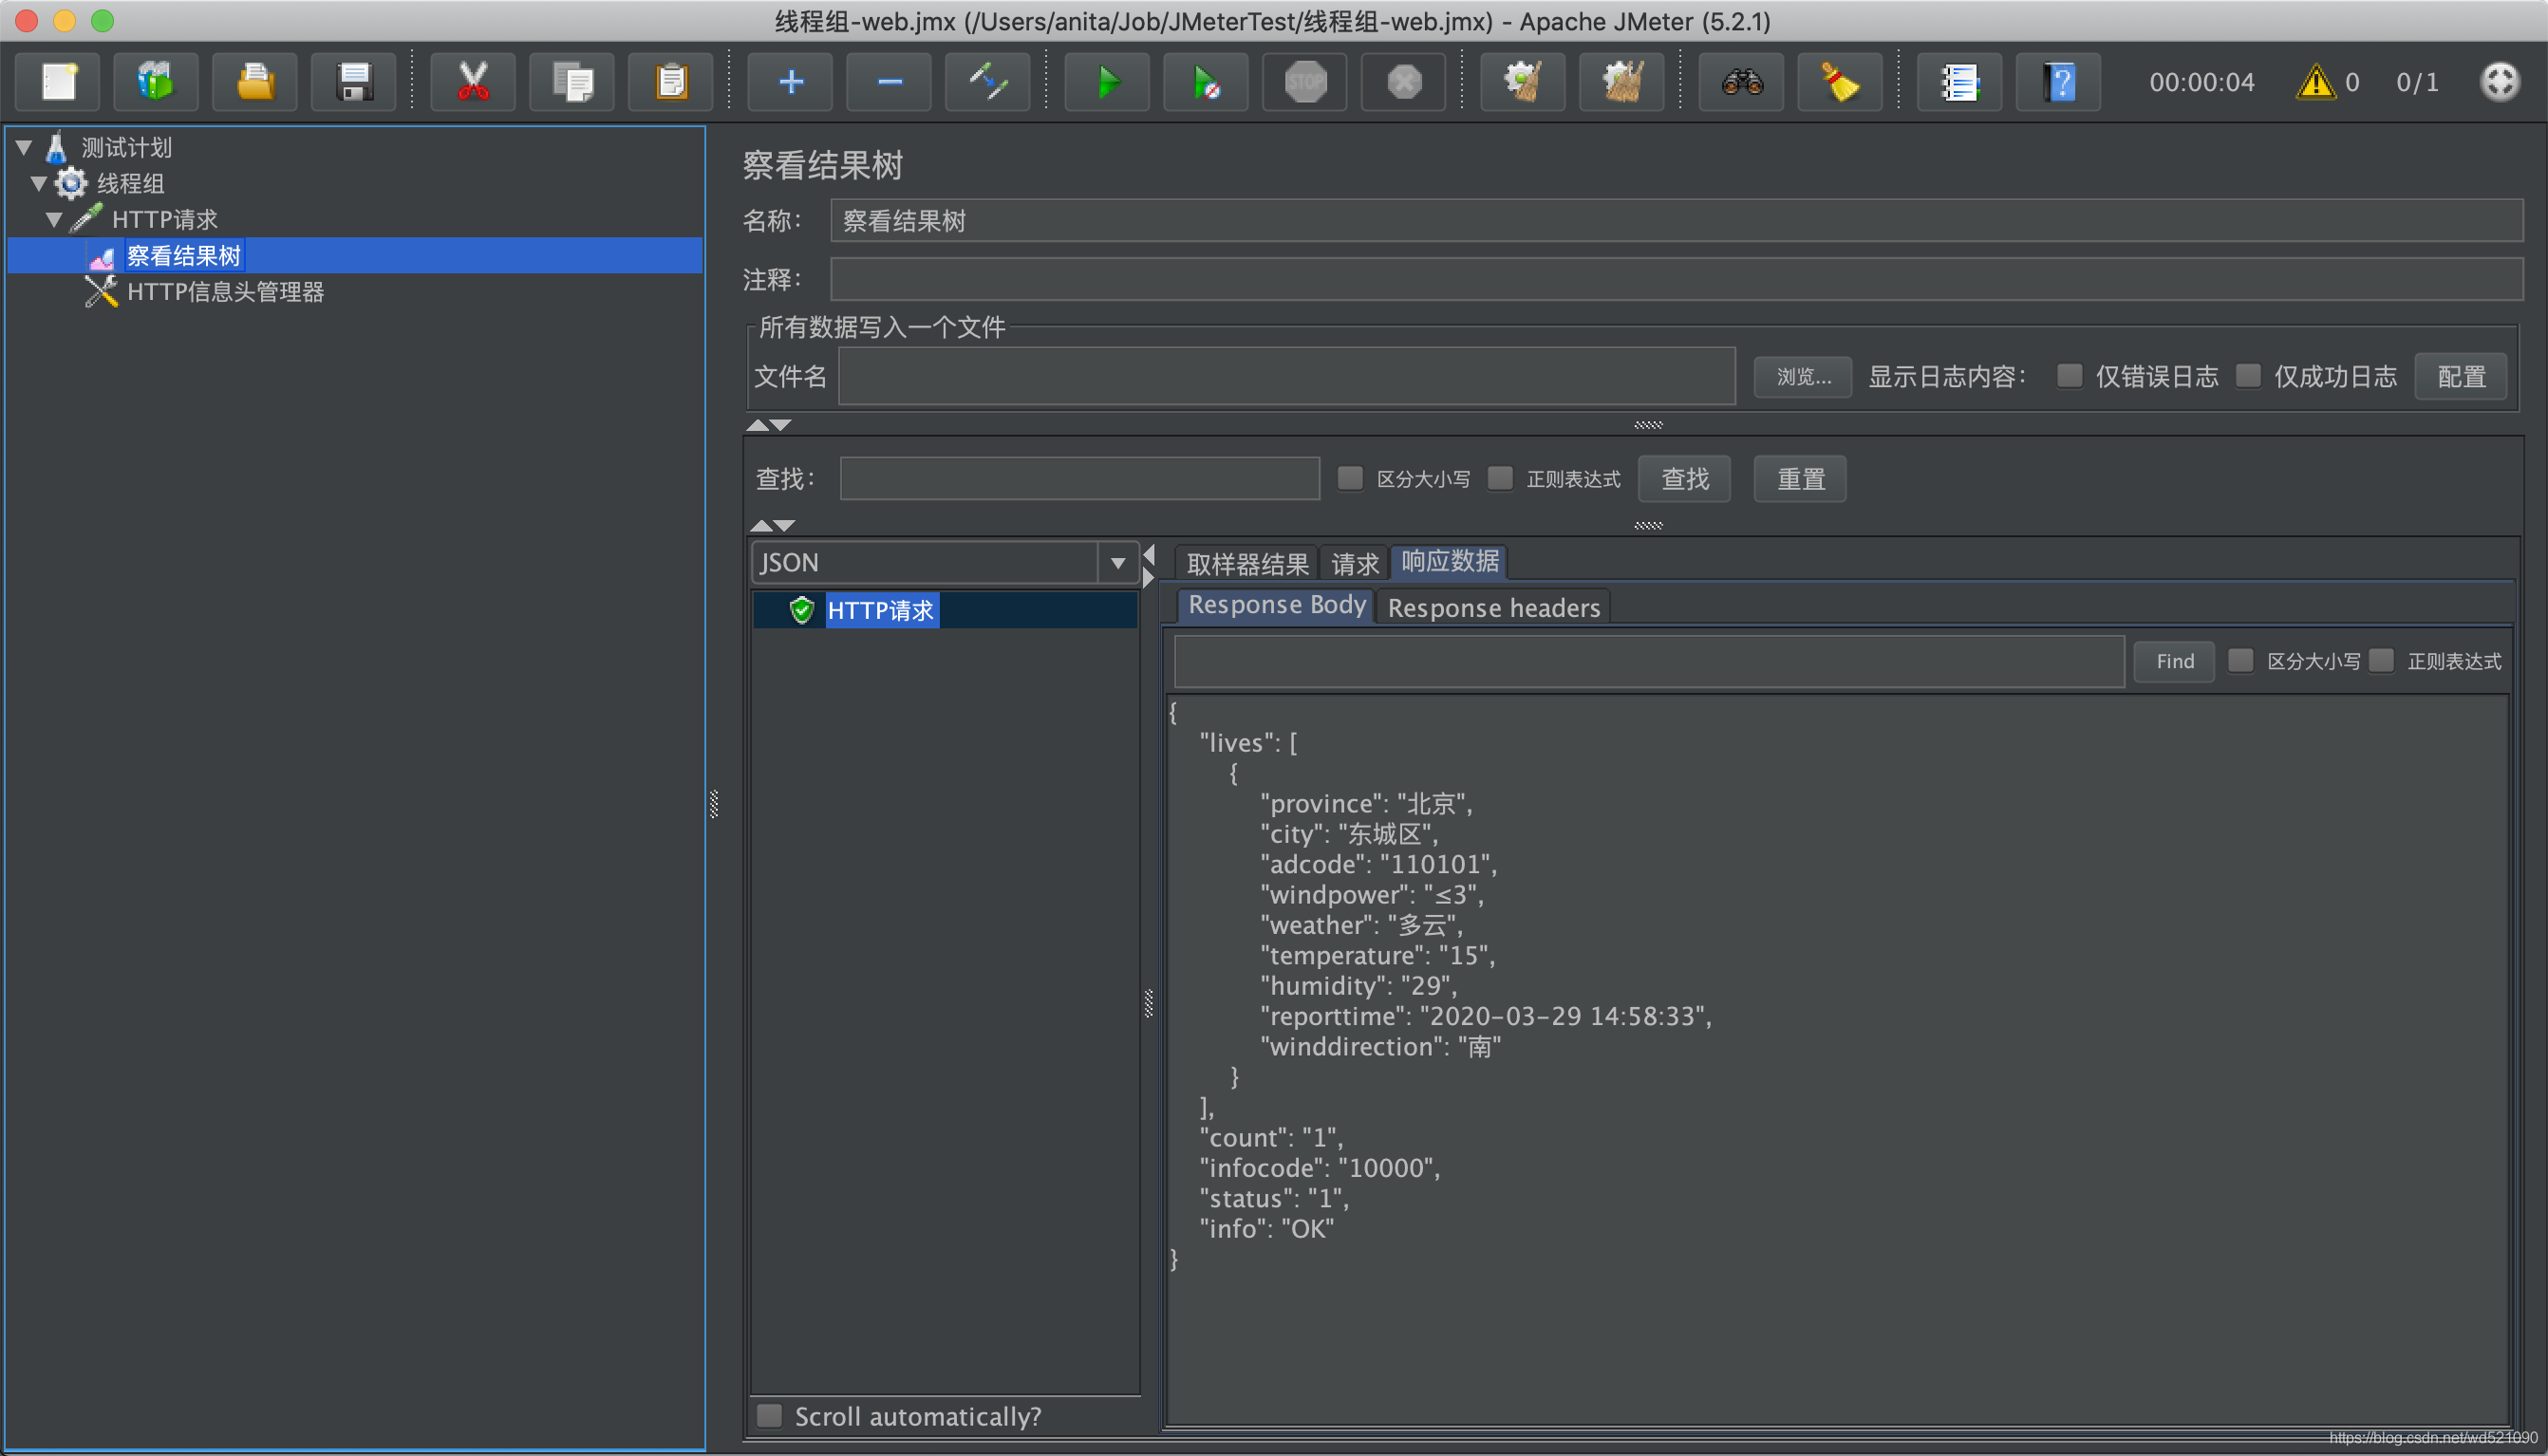This screenshot has height=1456, width=2548.
Task: Select the Response Body sub-tab
Action: 1276,606
